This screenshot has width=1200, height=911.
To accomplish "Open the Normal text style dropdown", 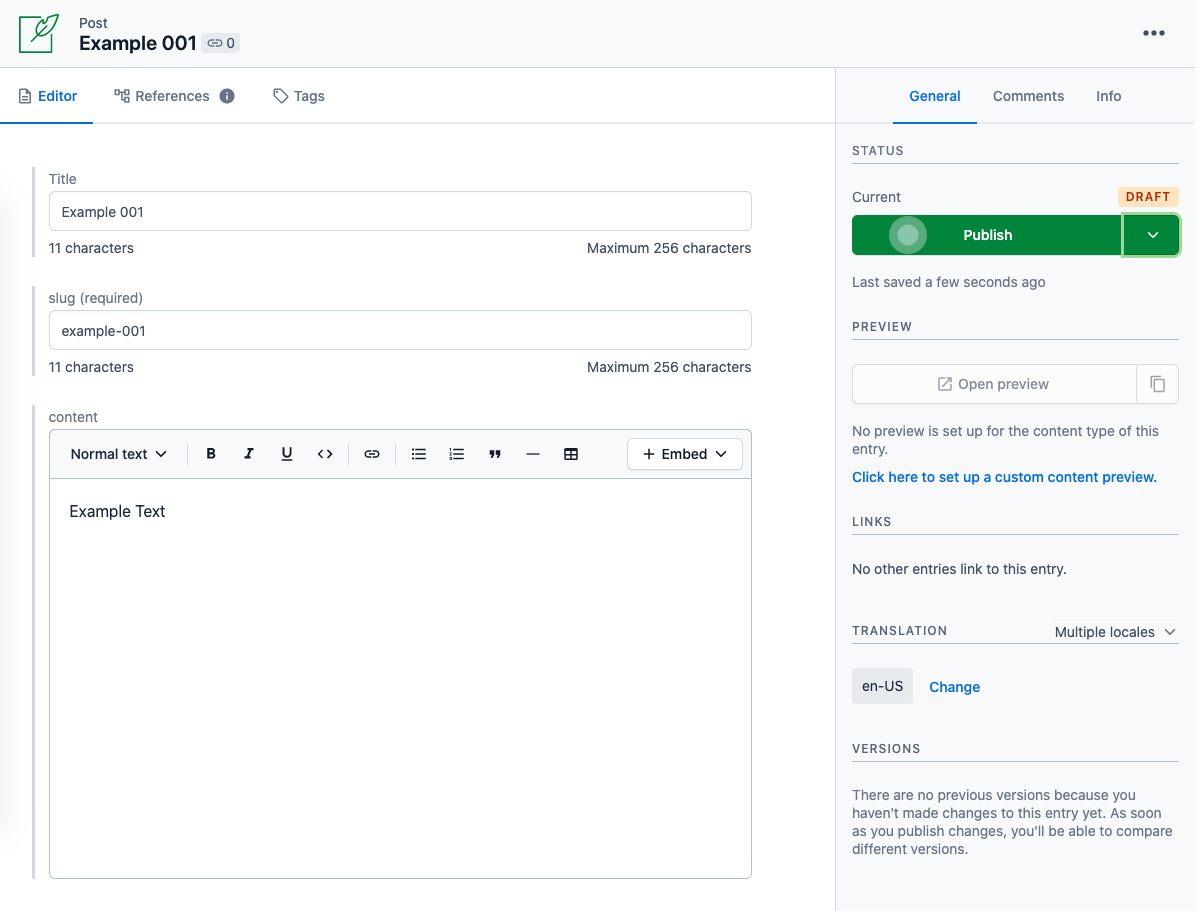I will pyautogui.click(x=119, y=454).
